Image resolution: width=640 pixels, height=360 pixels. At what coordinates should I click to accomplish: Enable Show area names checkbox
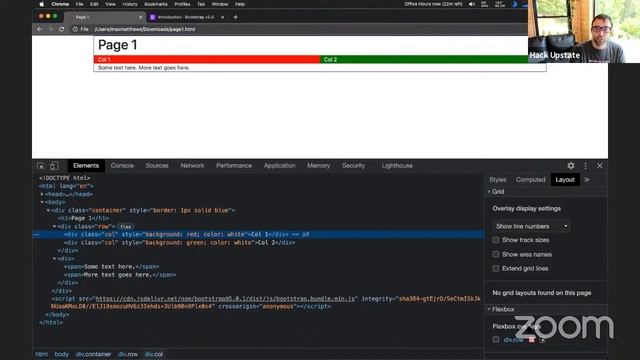496,254
